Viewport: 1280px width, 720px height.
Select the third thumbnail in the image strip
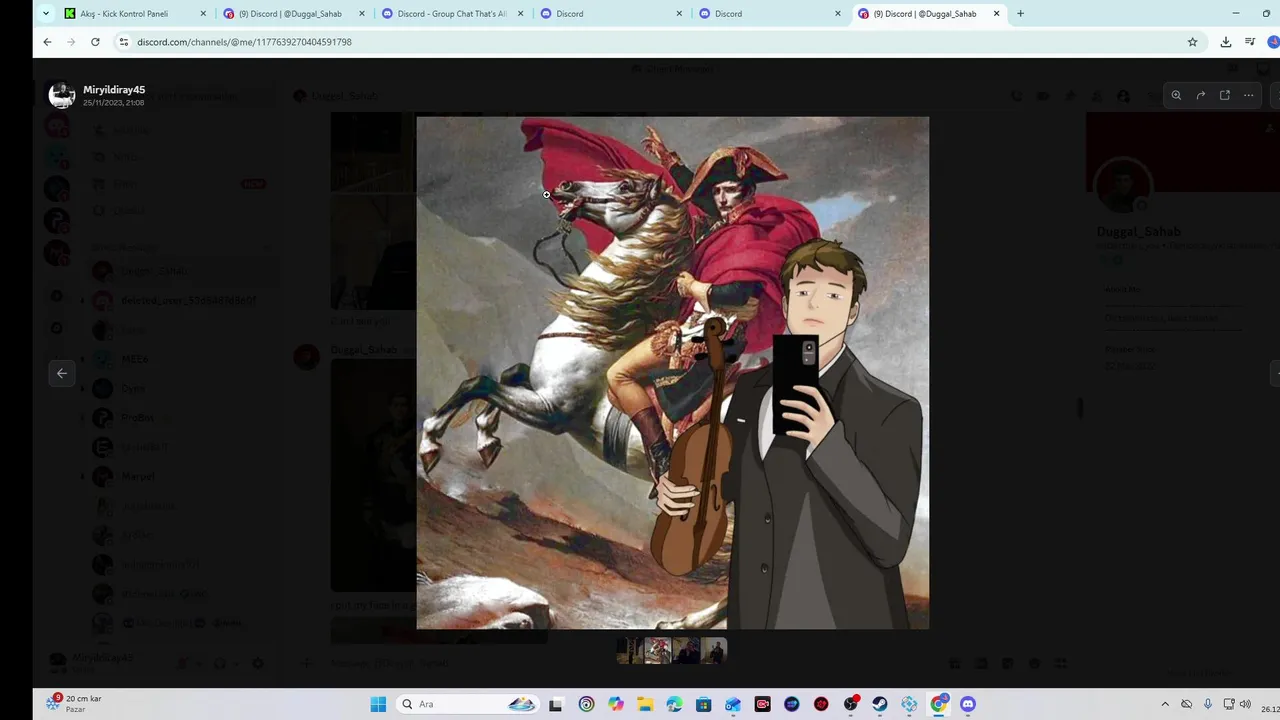click(686, 651)
